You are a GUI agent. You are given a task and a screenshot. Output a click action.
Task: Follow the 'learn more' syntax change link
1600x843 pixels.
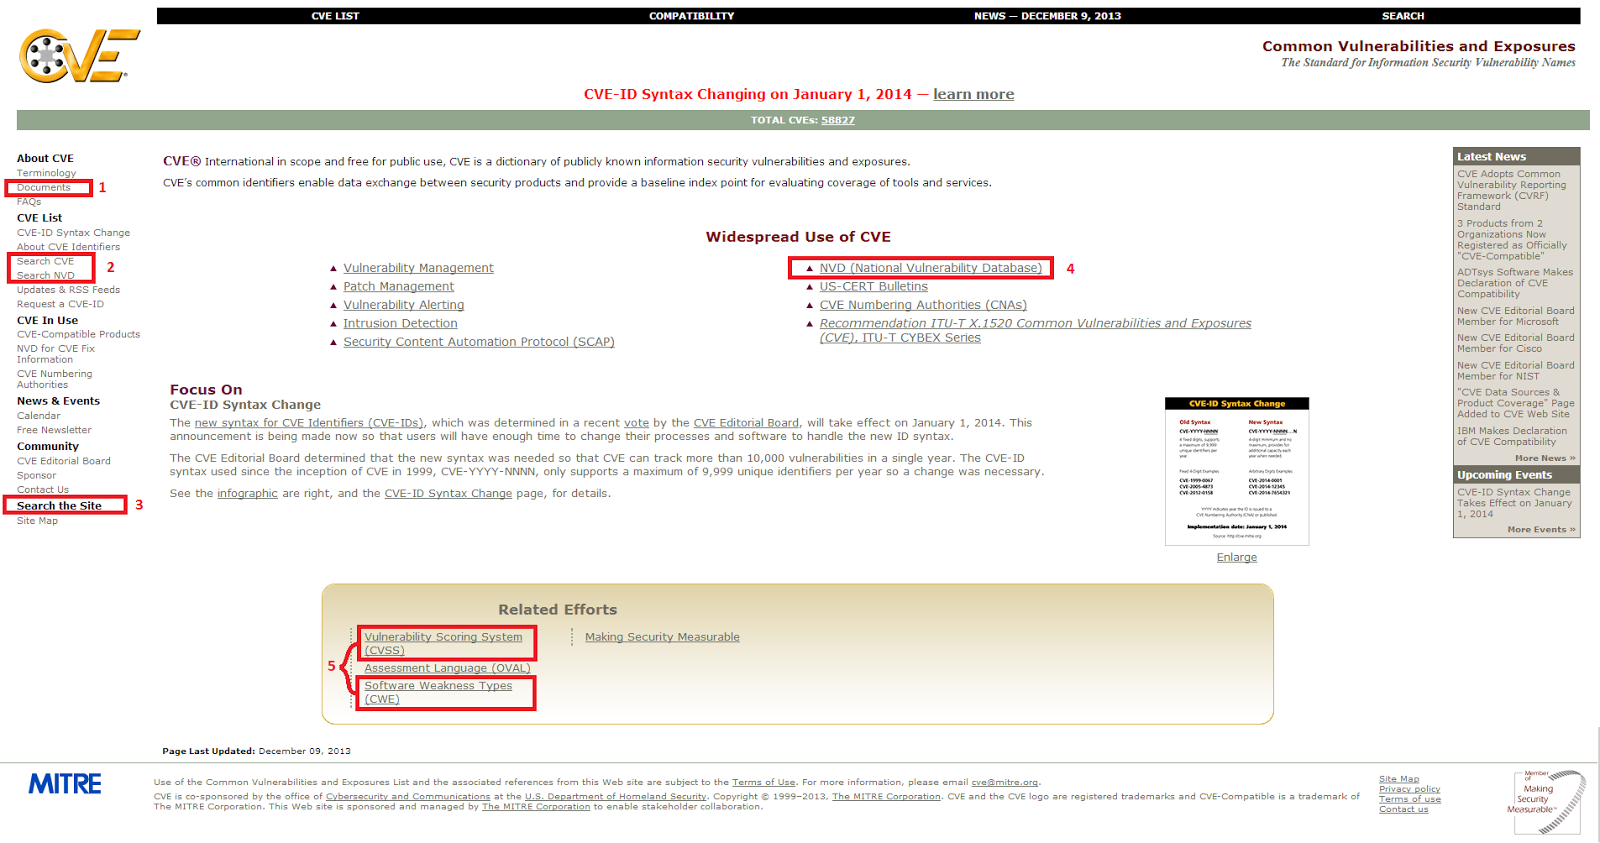coord(973,94)
